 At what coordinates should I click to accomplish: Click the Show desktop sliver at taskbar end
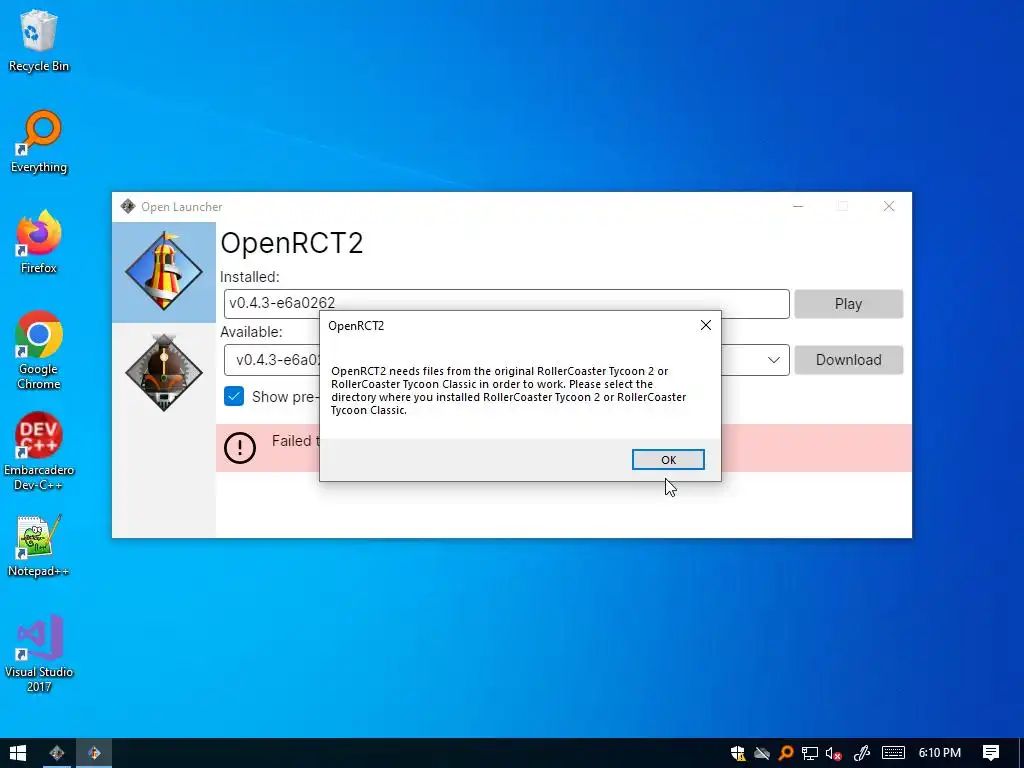[x=1021, y=753]
